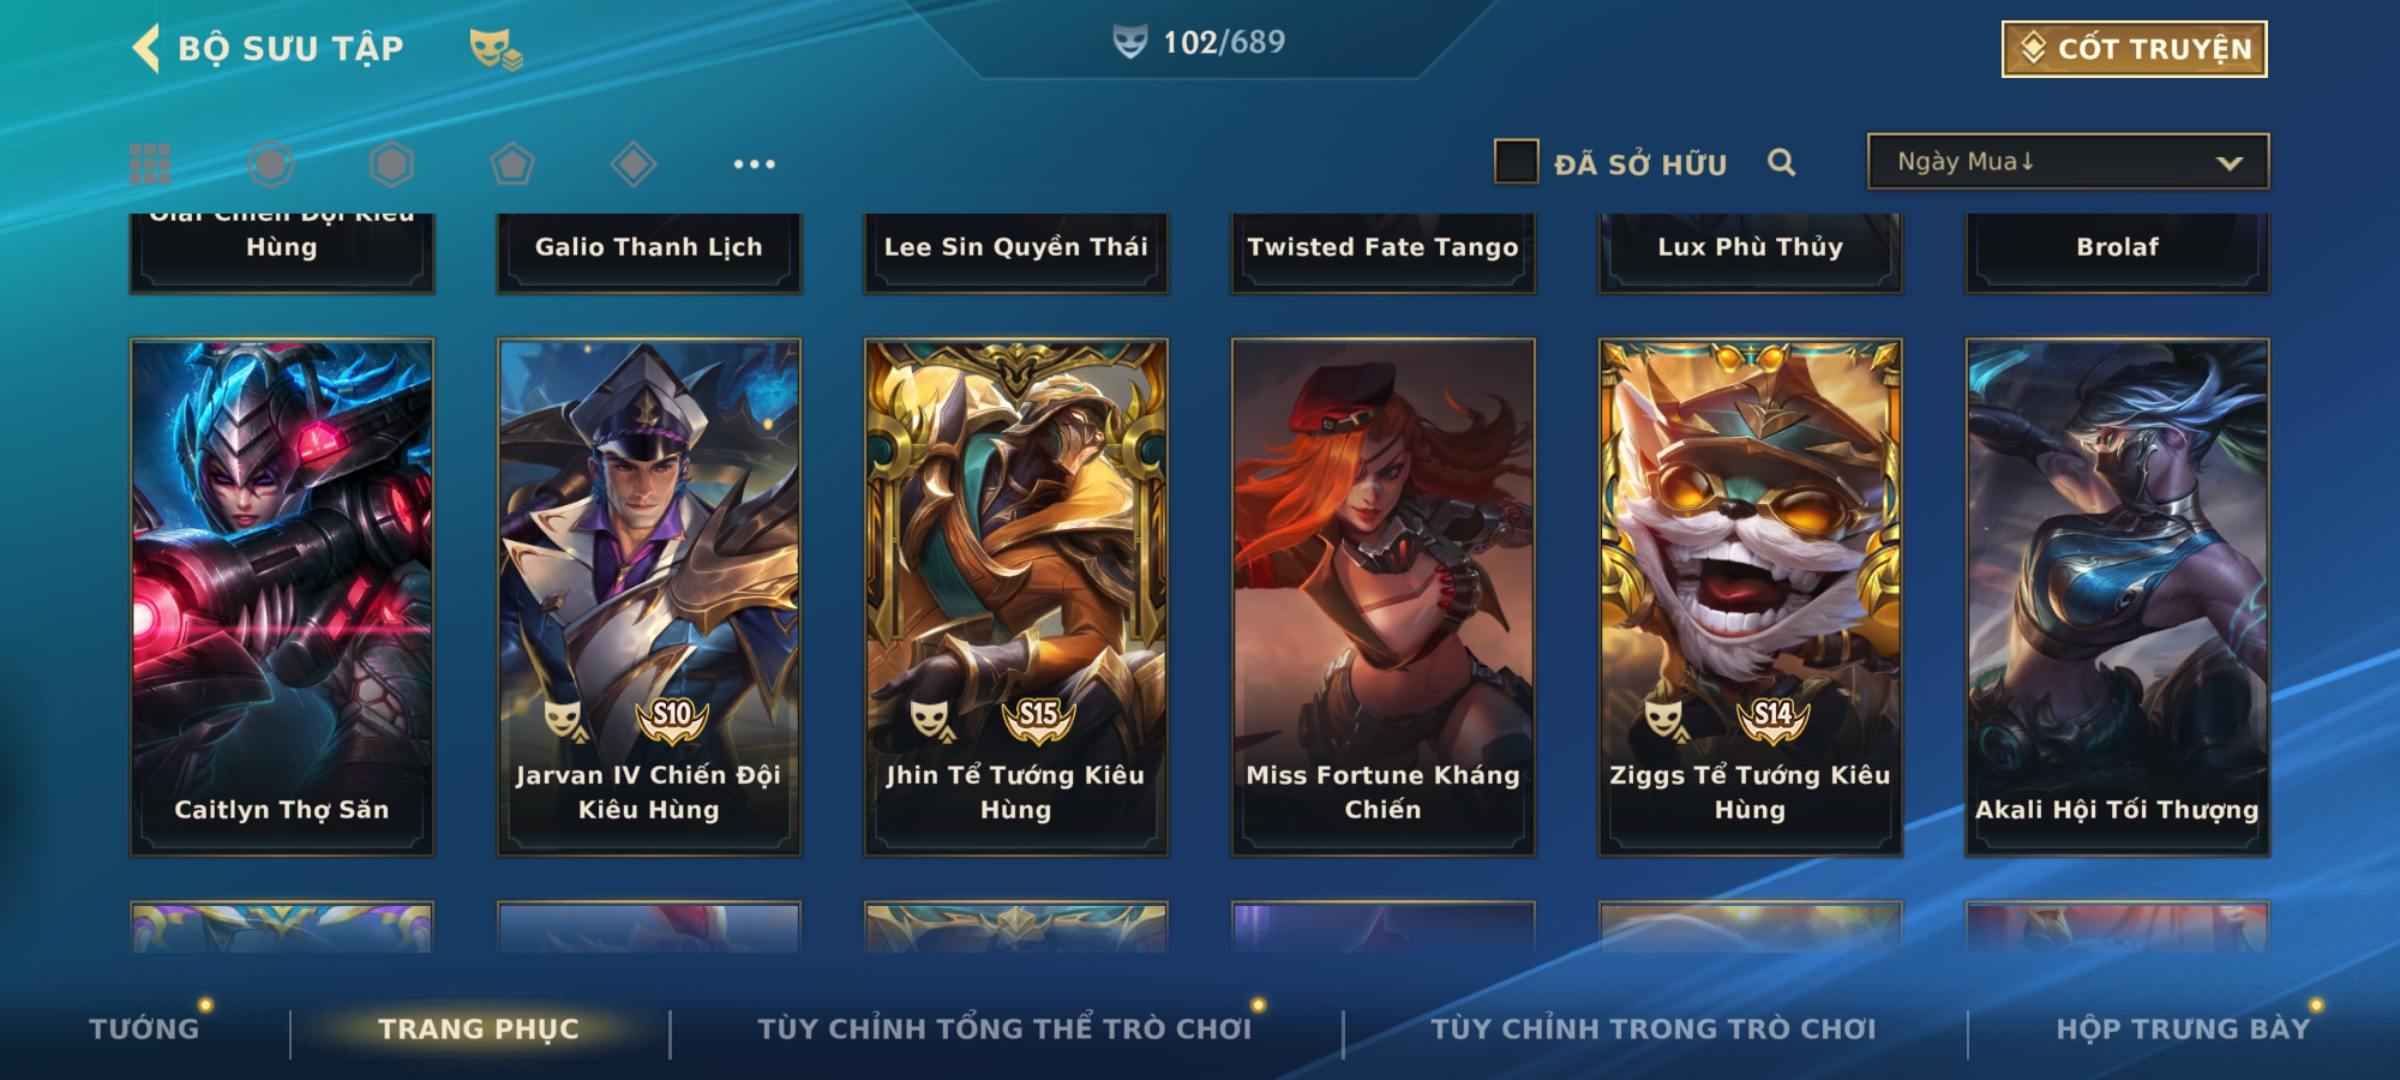Open the mask and coins icon

click(496, 49)
